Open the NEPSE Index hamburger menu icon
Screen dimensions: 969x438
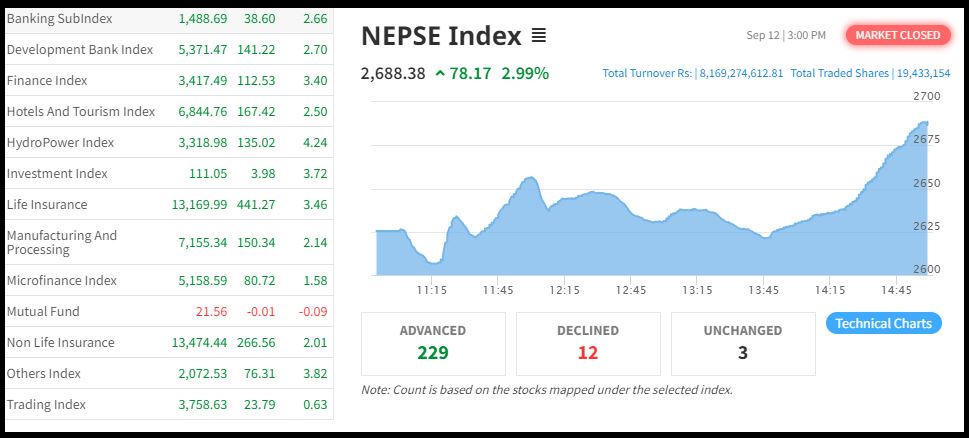(539, 36)
